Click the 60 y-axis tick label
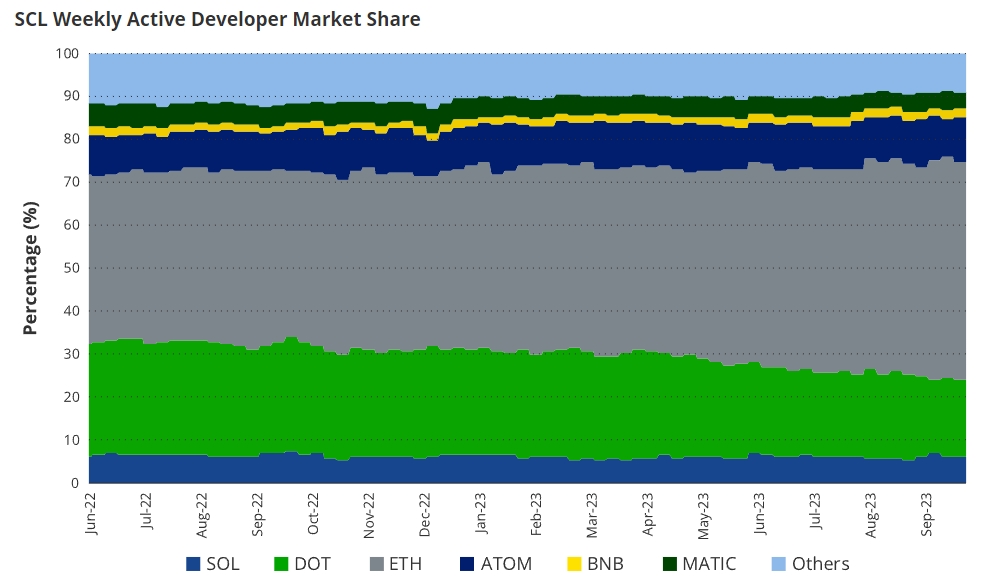 (71, 225)
